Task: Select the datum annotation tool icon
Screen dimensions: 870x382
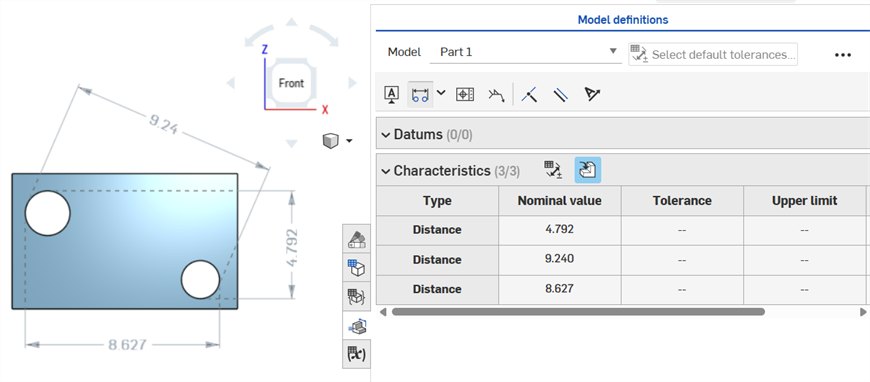Action: pyautogui.click(x=392, y=94)
